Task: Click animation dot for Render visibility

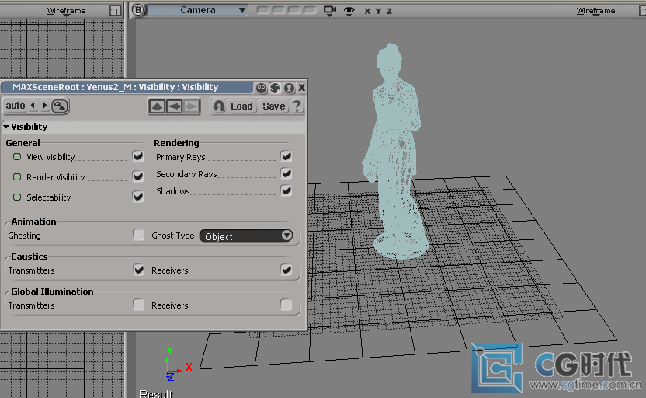Action: (17, 177)
